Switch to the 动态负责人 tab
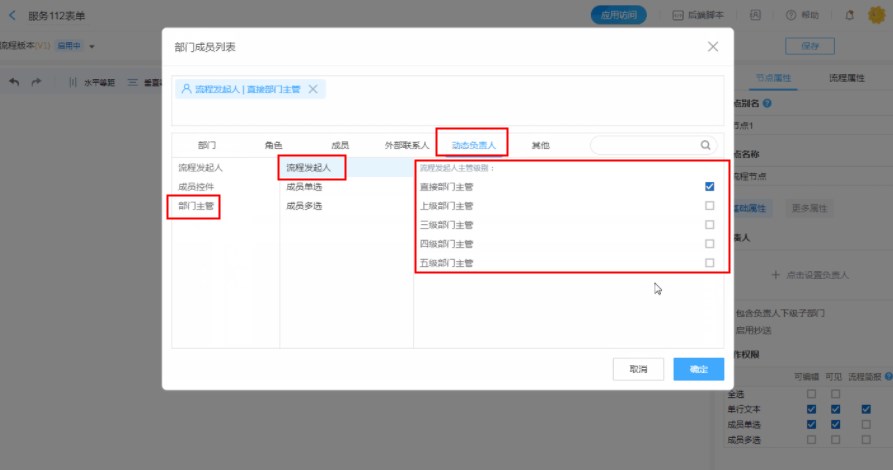This screenshot has height=470, width=893. click(x=473, y=145)
